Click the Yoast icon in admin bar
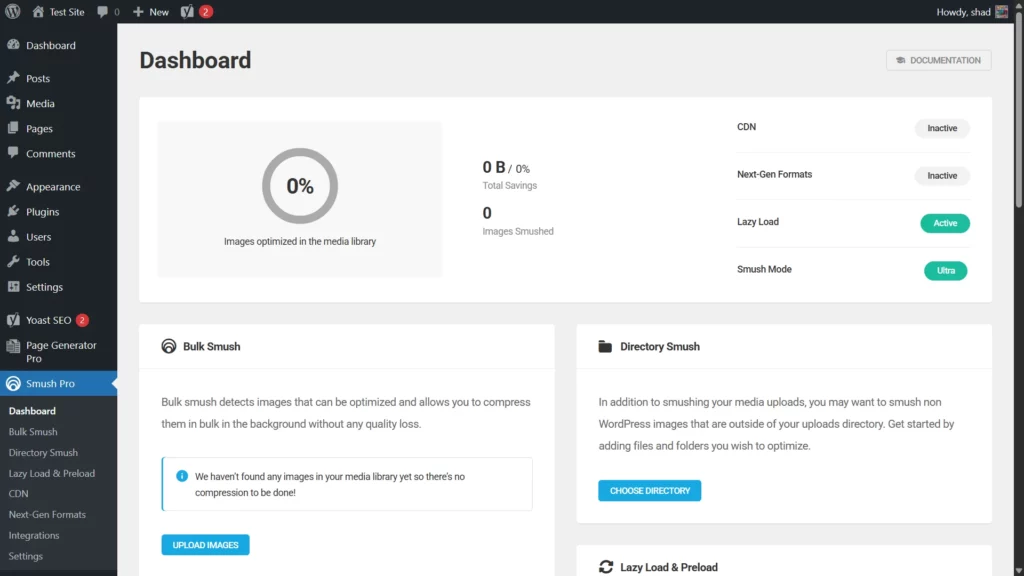 187,12
